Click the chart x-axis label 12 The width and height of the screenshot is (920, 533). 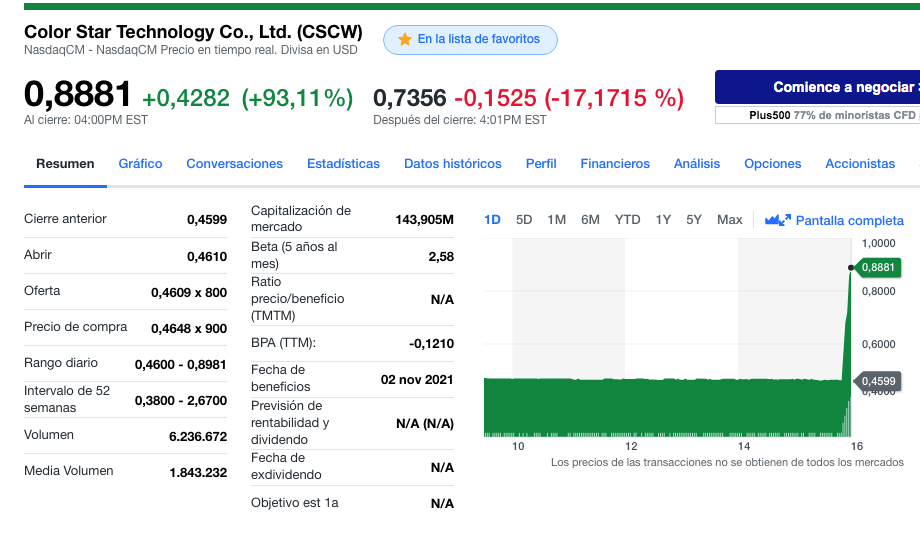click(631, 446)
